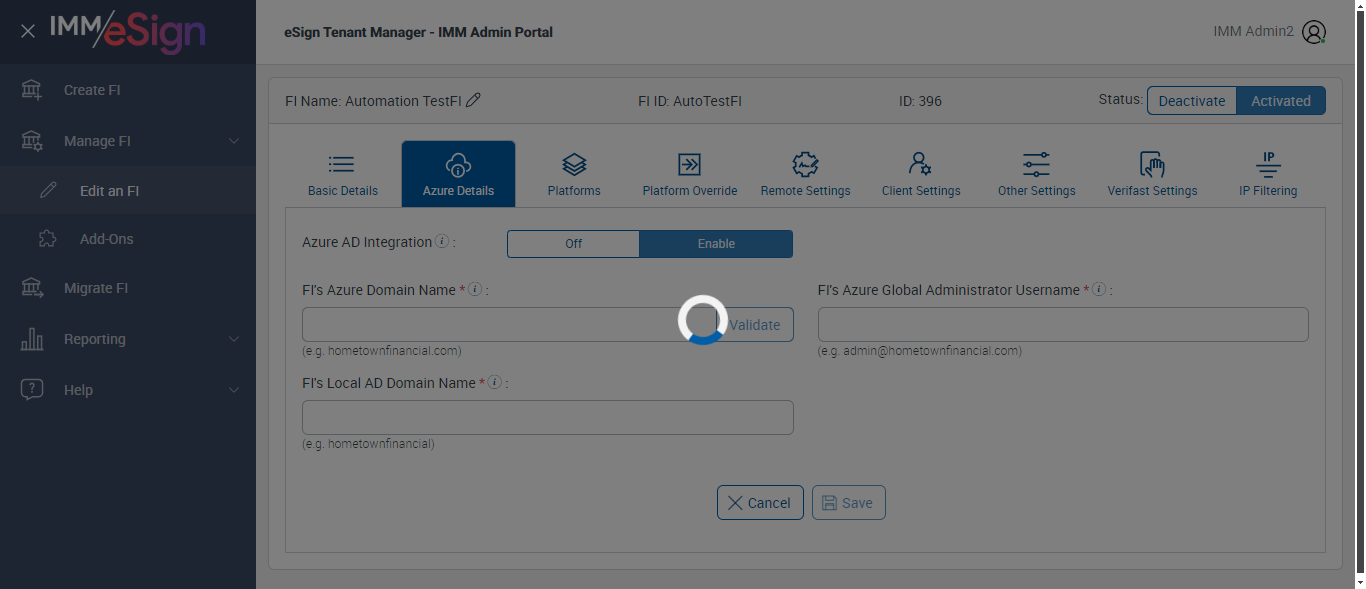
Task: Click the 'ID: 396' text
Action: tap(920, 101)
